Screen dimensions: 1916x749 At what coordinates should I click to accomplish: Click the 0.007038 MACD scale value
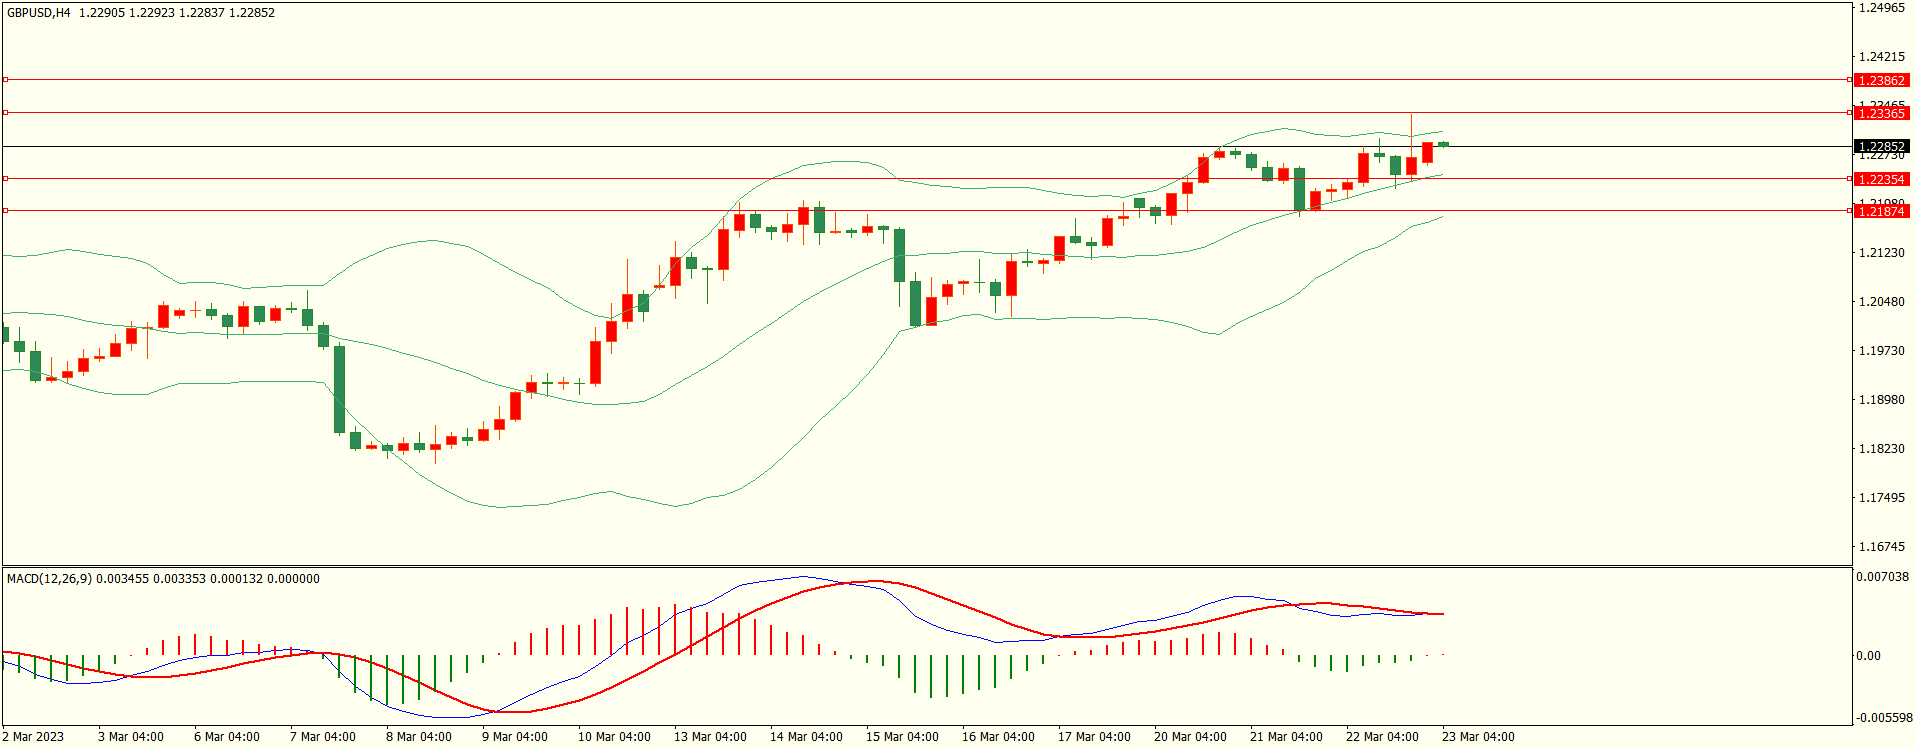click(x=1882, y=577)
